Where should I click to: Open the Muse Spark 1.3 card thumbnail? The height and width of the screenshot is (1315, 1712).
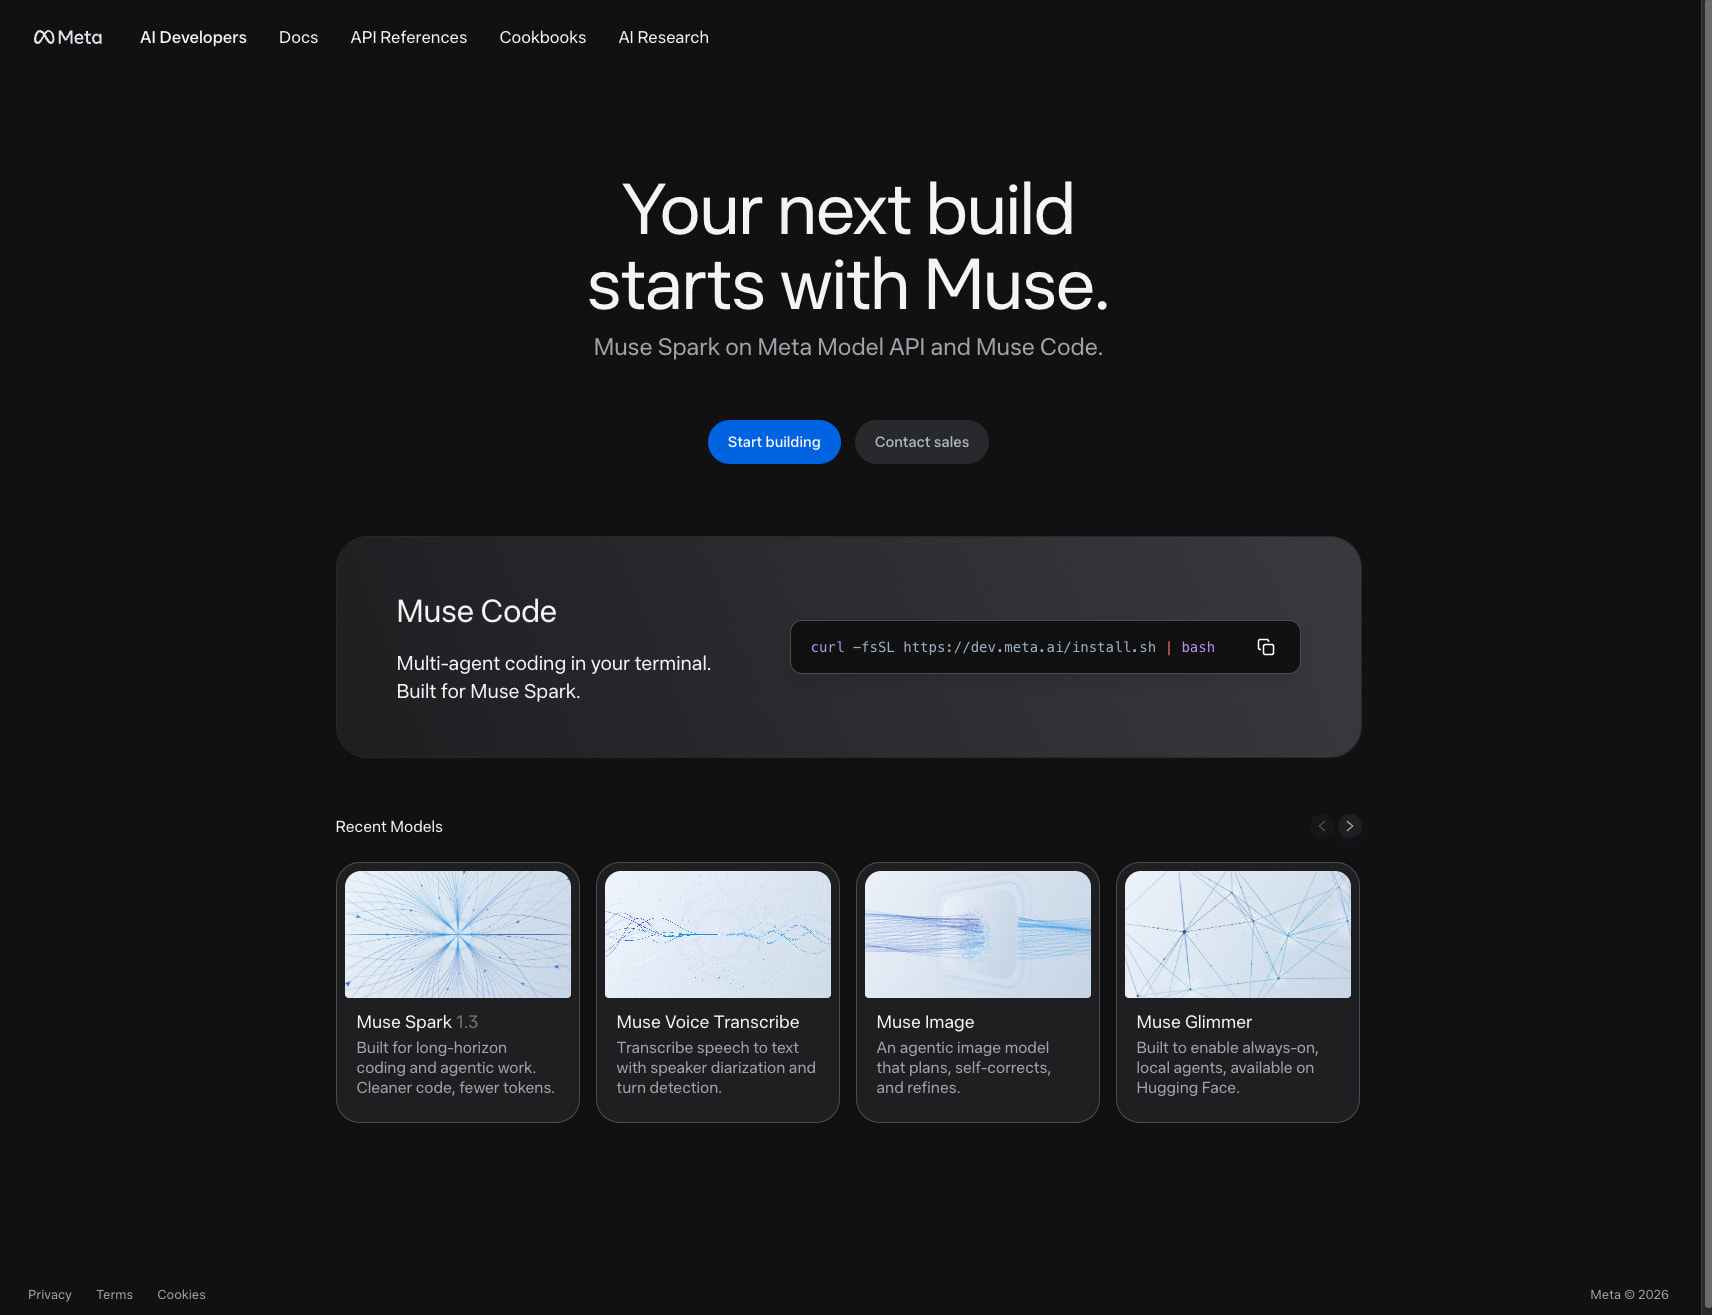(x=458, y=934)
